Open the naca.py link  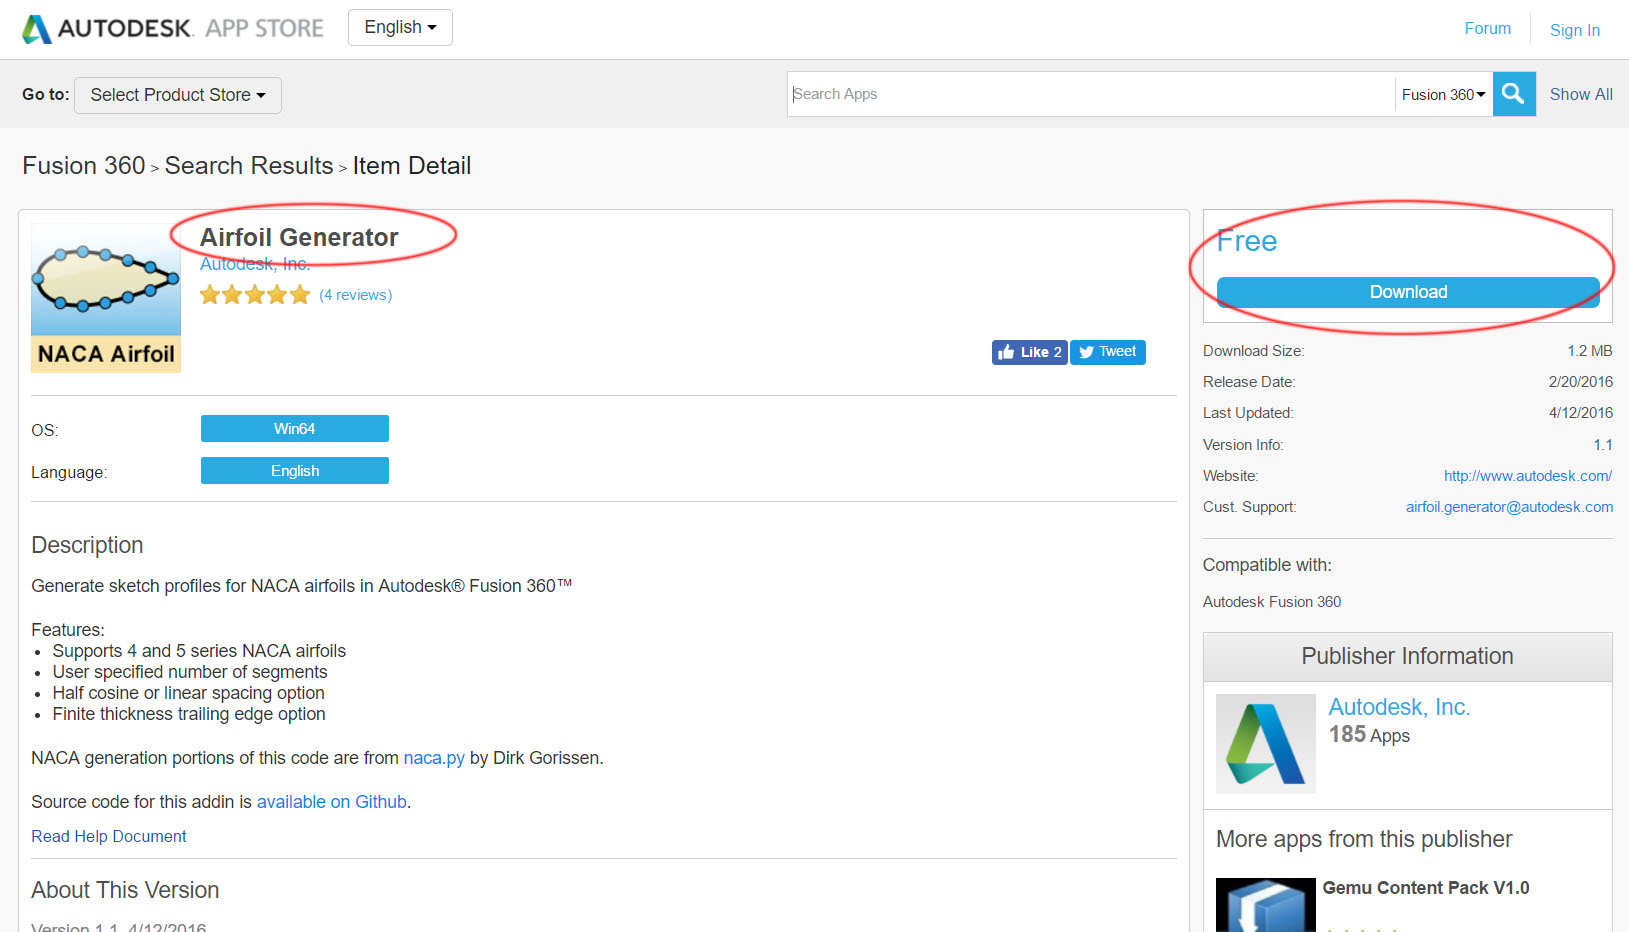[434, 758]
